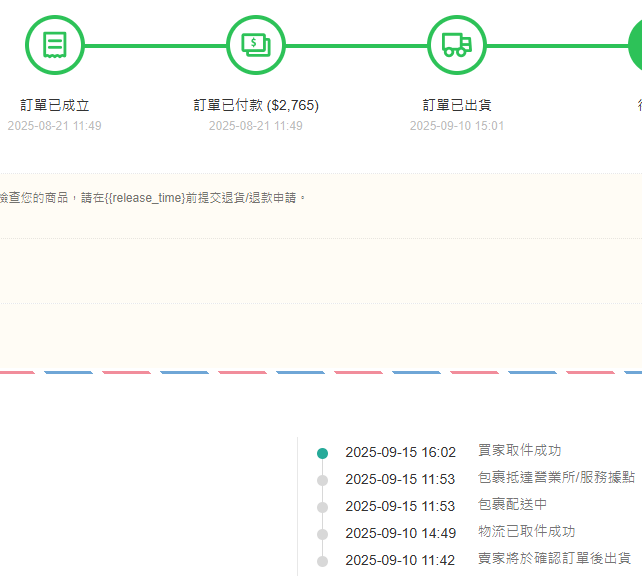This screenshot has width=642, height=582.
Task: Click the order created receipt icon
Action: click(x=55, y=45)
